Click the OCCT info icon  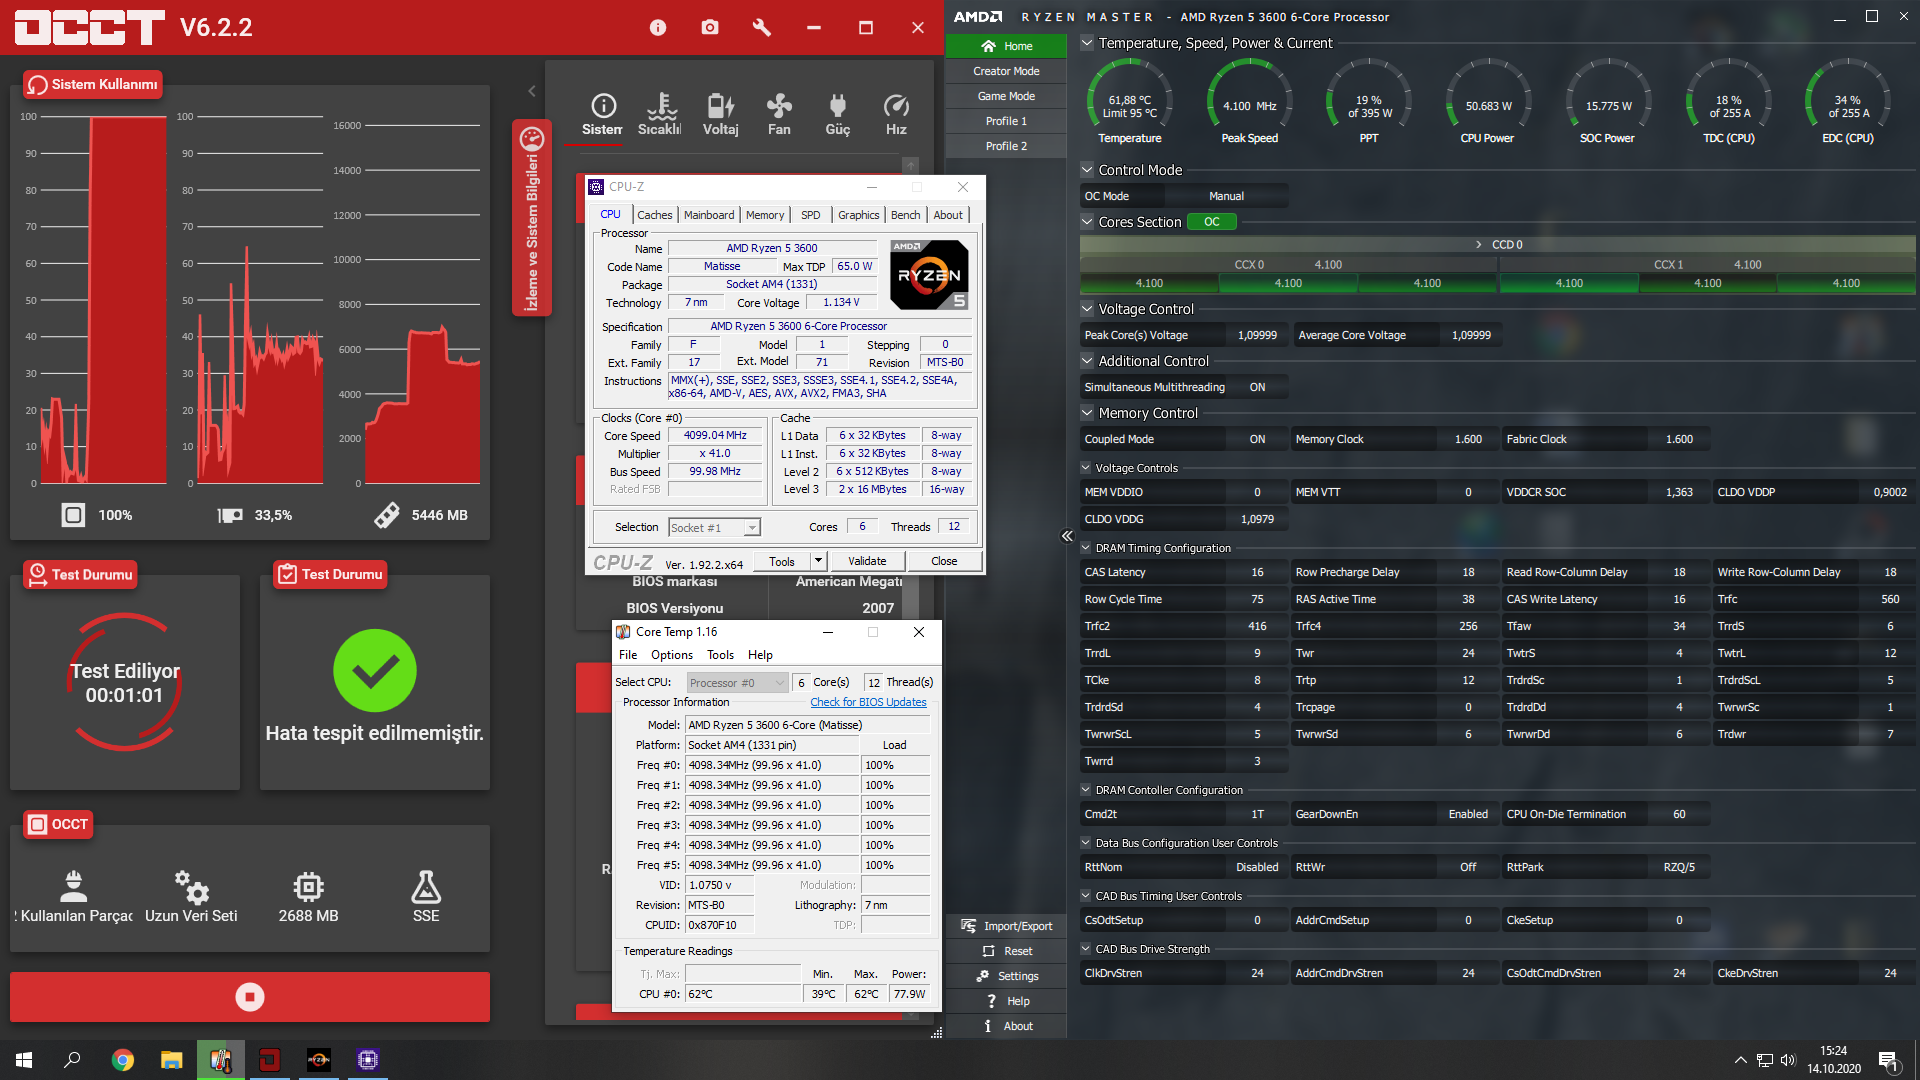[658, 28]
